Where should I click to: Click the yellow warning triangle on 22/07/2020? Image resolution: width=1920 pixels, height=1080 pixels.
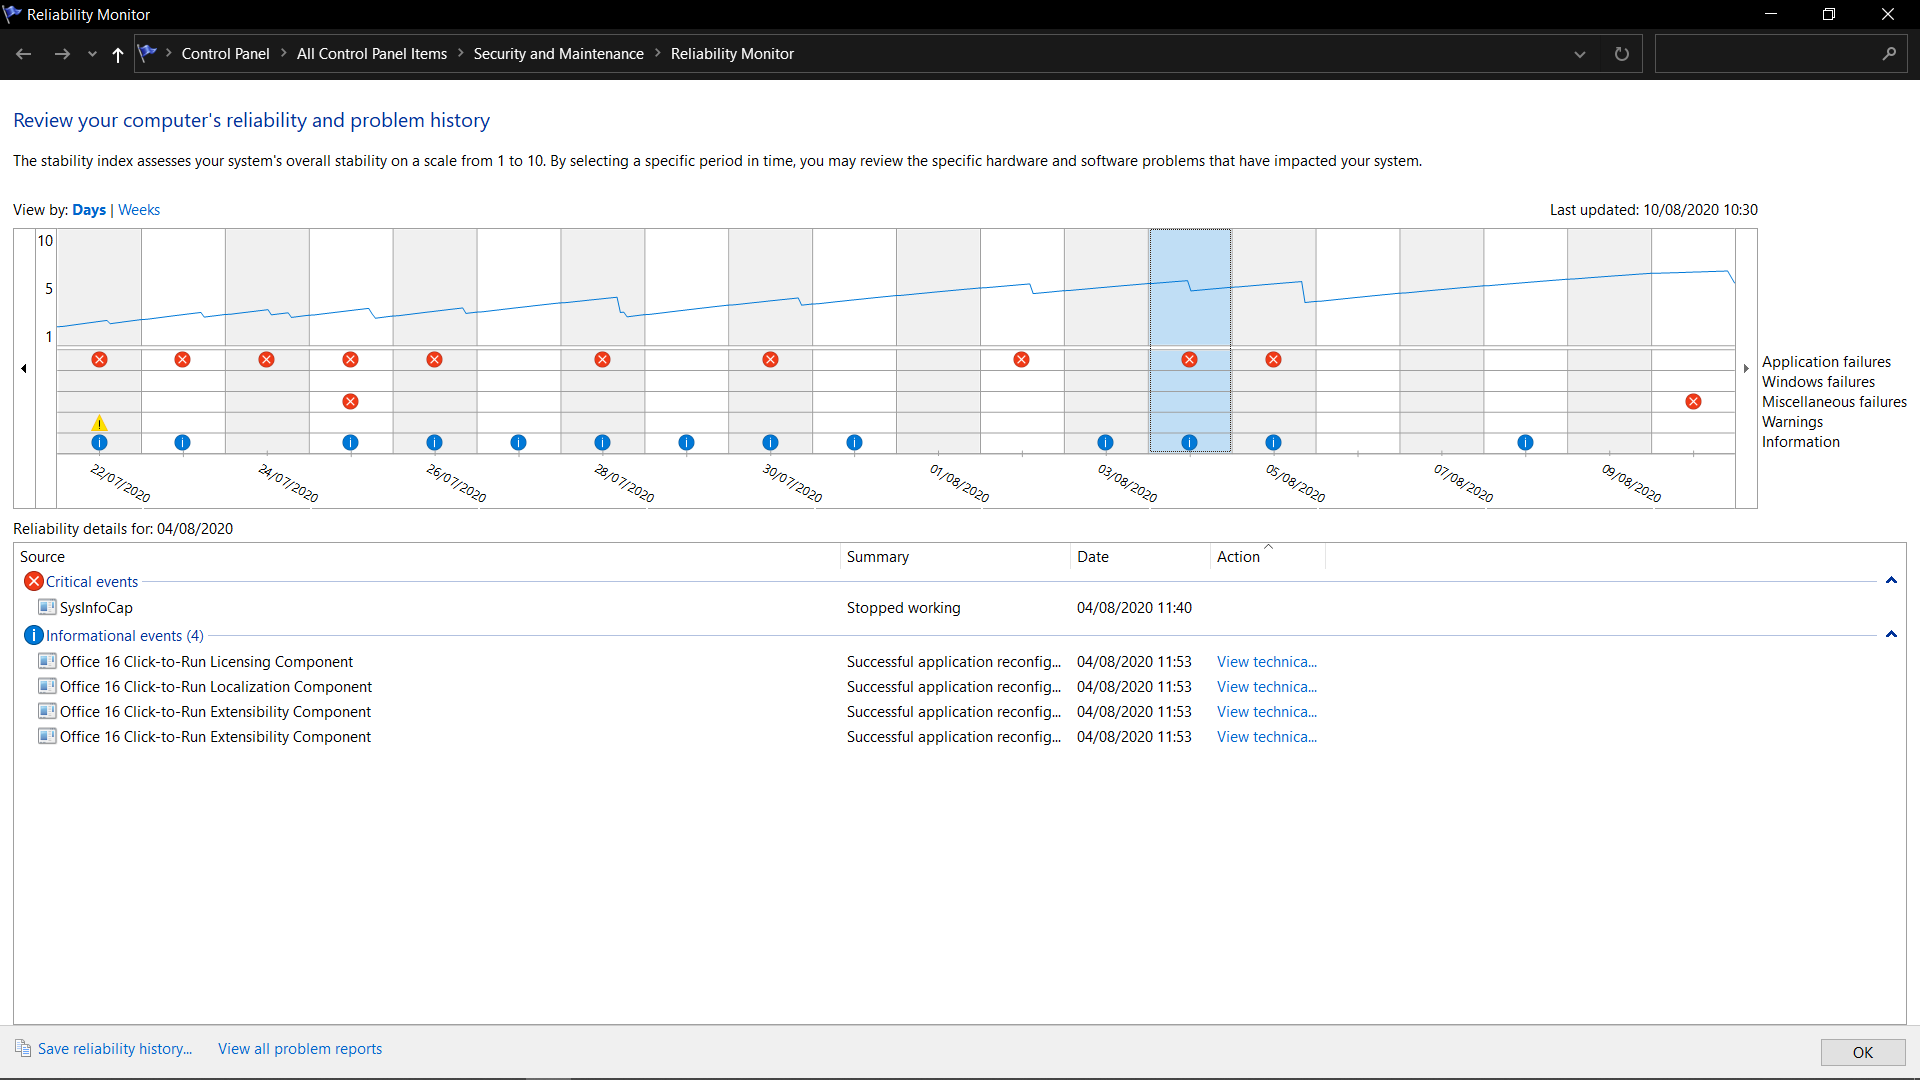point(99,423)
